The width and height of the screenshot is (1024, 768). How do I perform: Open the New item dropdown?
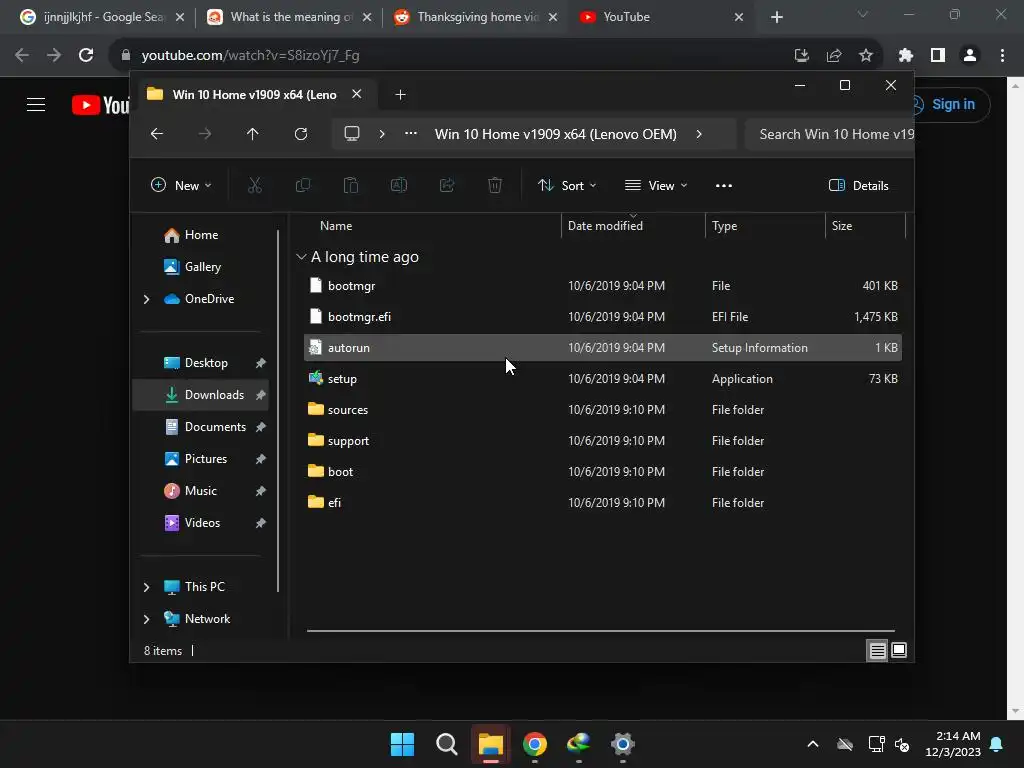[x=181, y=185]
